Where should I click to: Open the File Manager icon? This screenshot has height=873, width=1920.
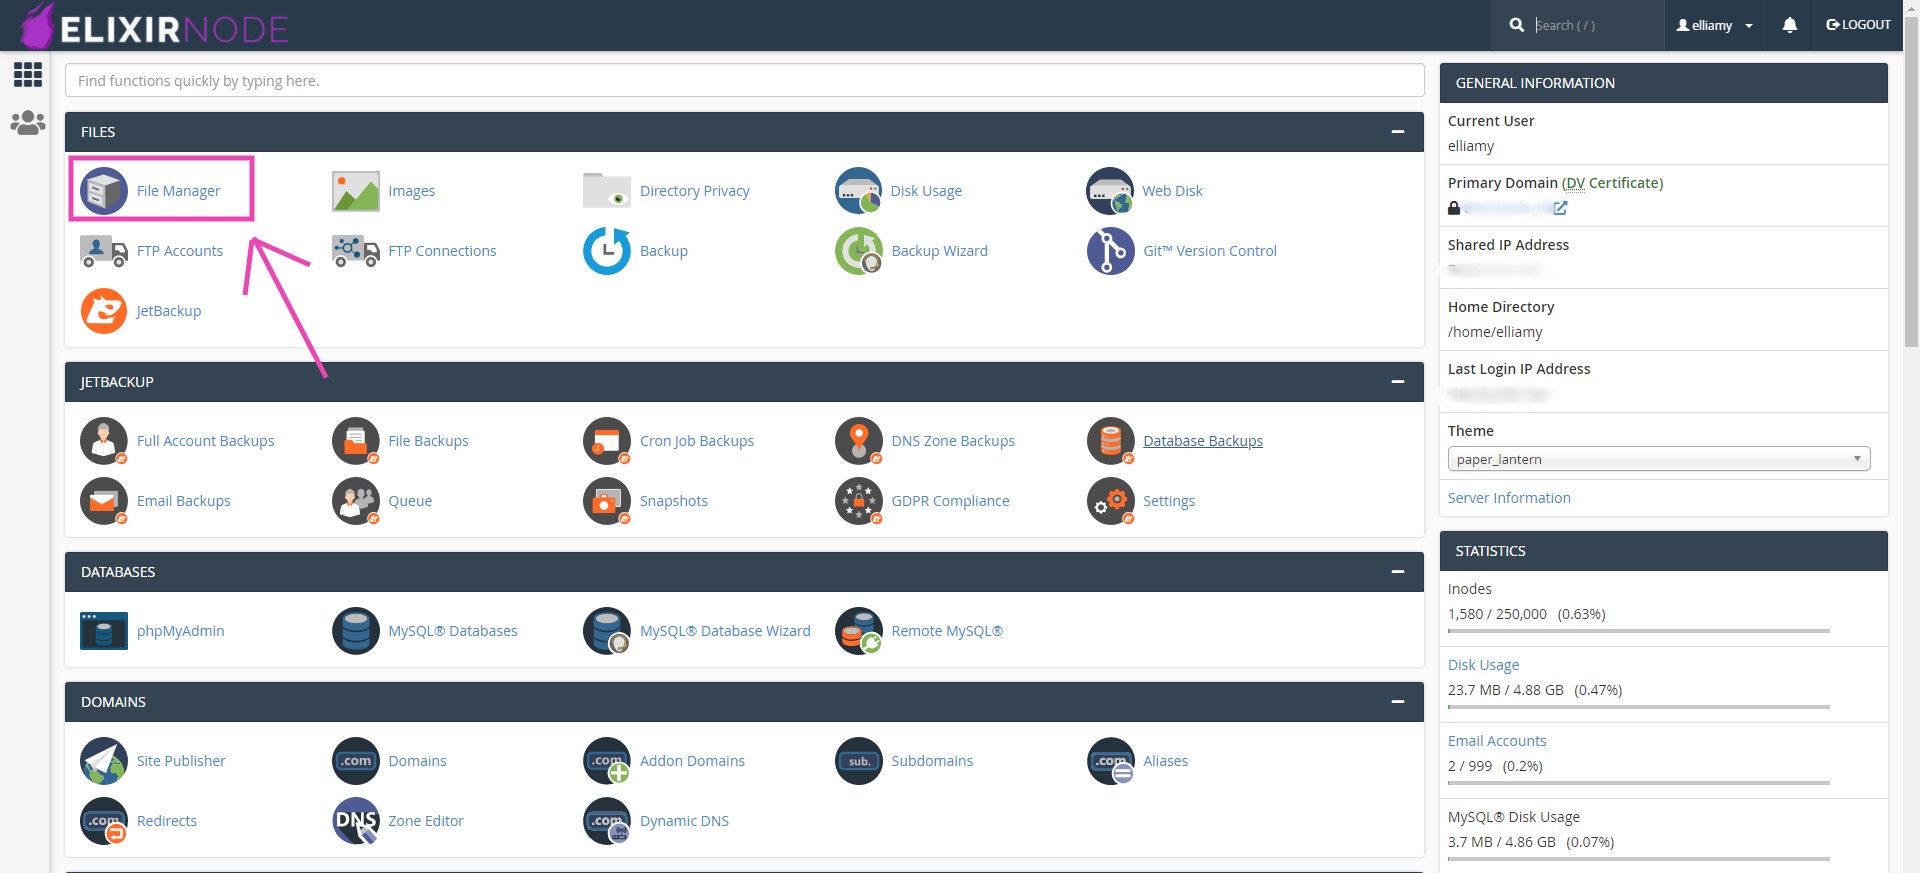[x=104, y=191]
